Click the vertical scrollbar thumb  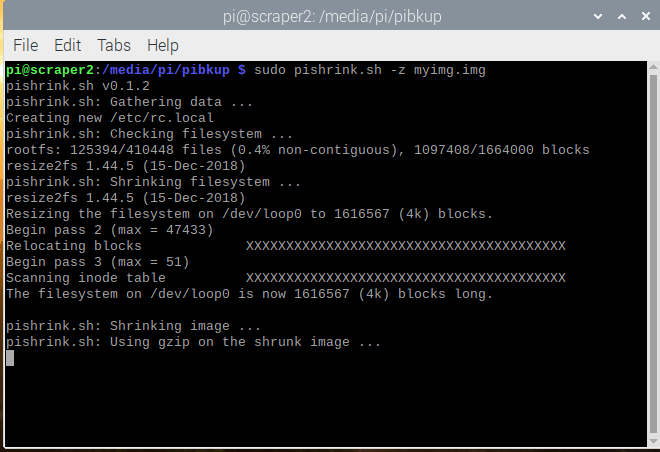click(x=654, y=254)
